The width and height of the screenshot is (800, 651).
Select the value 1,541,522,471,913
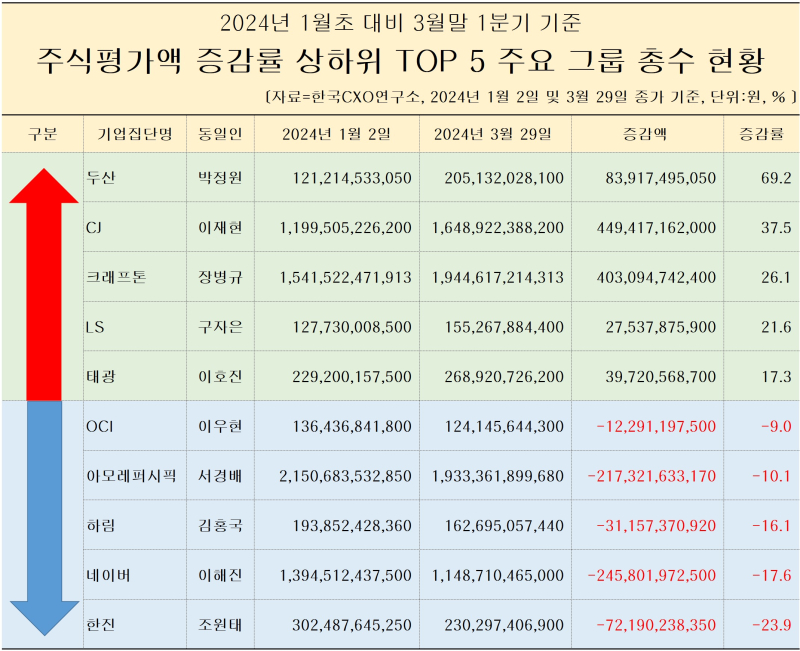345,278
